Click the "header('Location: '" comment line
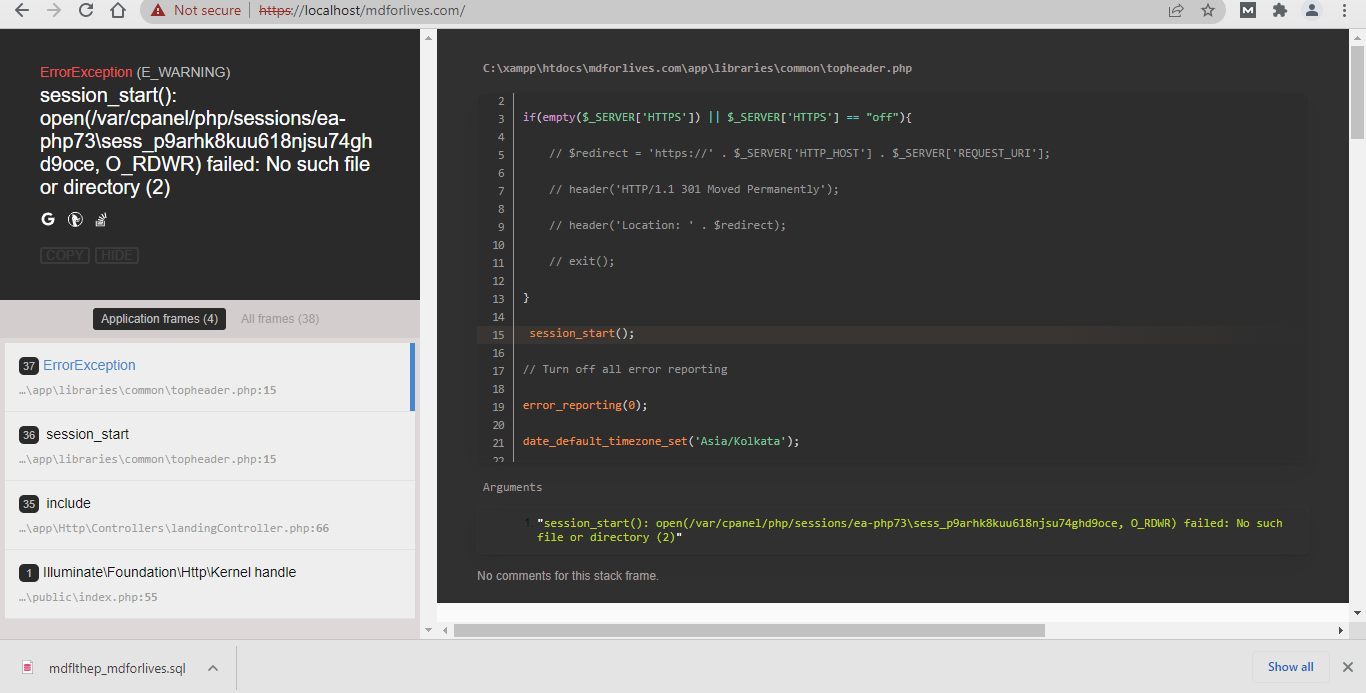Viewport: 1366px width, 693px height. [668, 226]
